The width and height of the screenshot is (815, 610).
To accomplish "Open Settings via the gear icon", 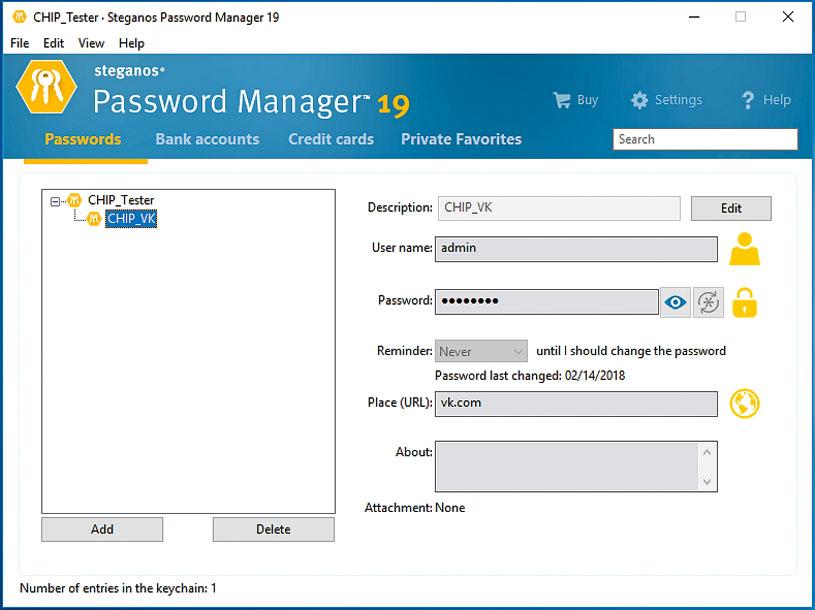I will [x=666, y=100].
